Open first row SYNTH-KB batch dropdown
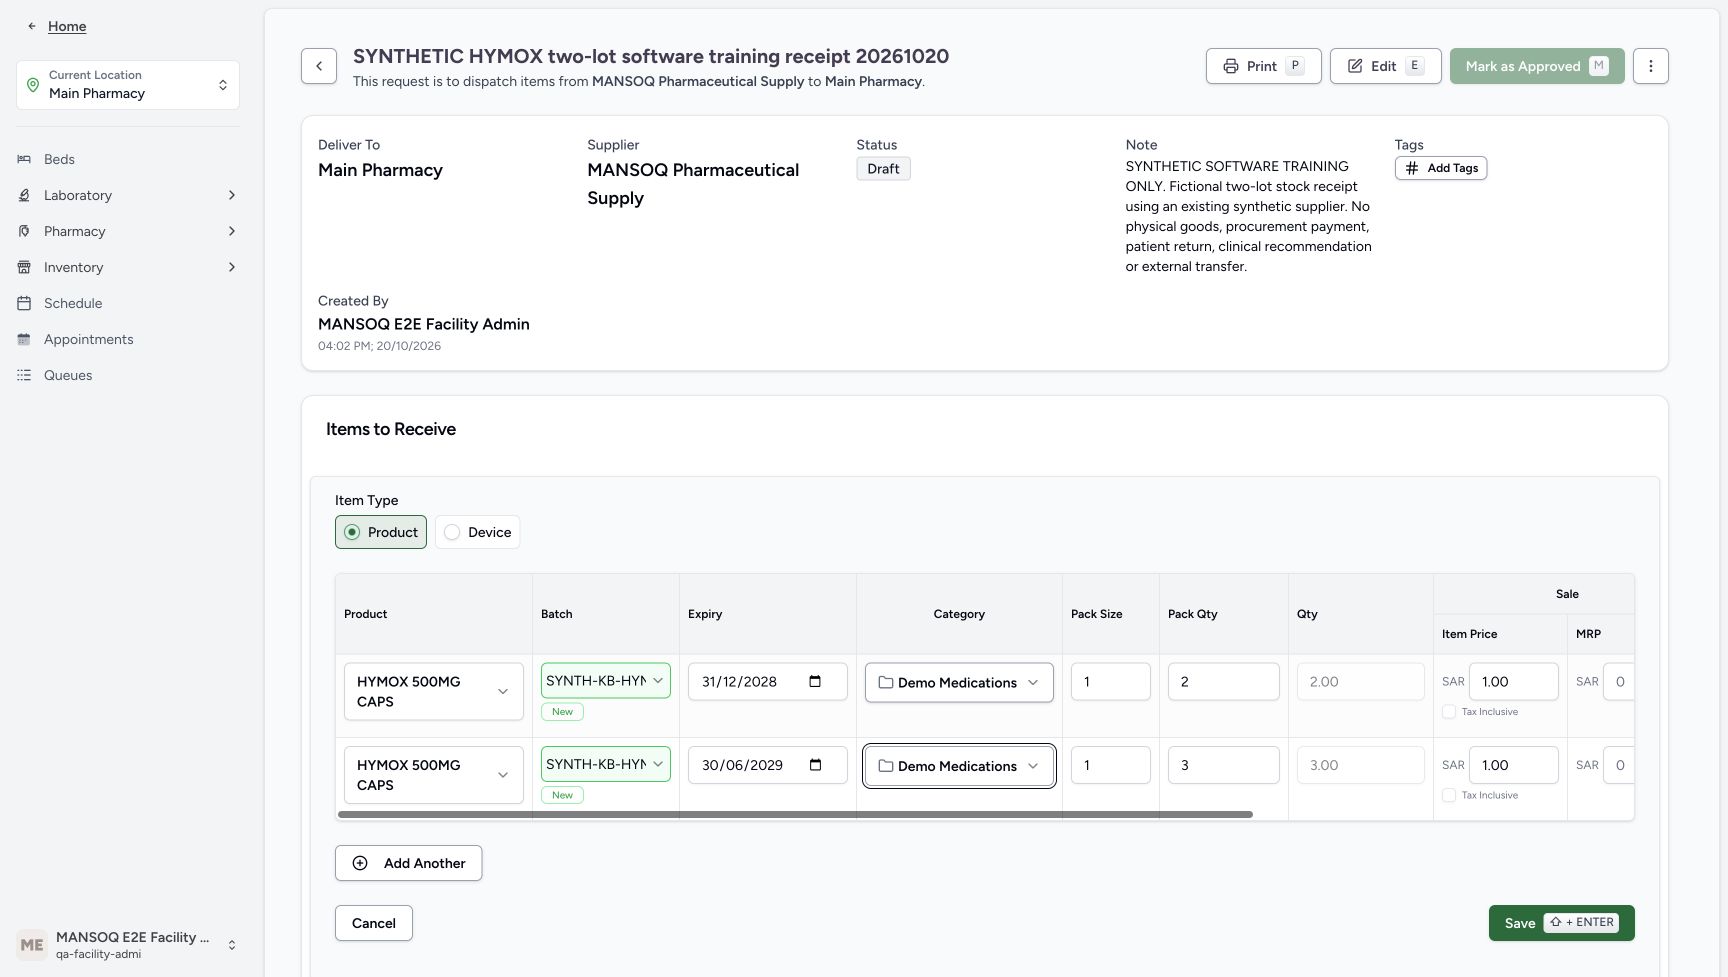Viewport: 1728px width, 977px height. tap(606, 681)
